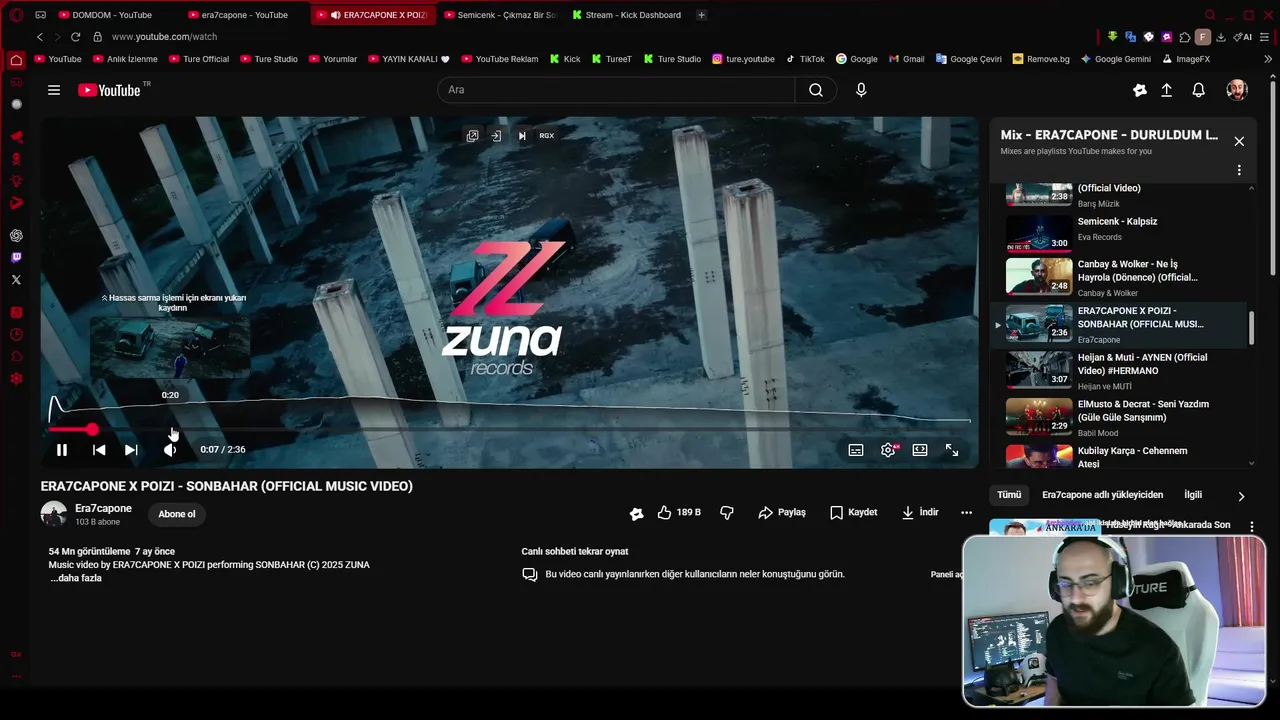Click into the Ara search field
Screen dimensions: 1280x720
click(x=616, y=90)
